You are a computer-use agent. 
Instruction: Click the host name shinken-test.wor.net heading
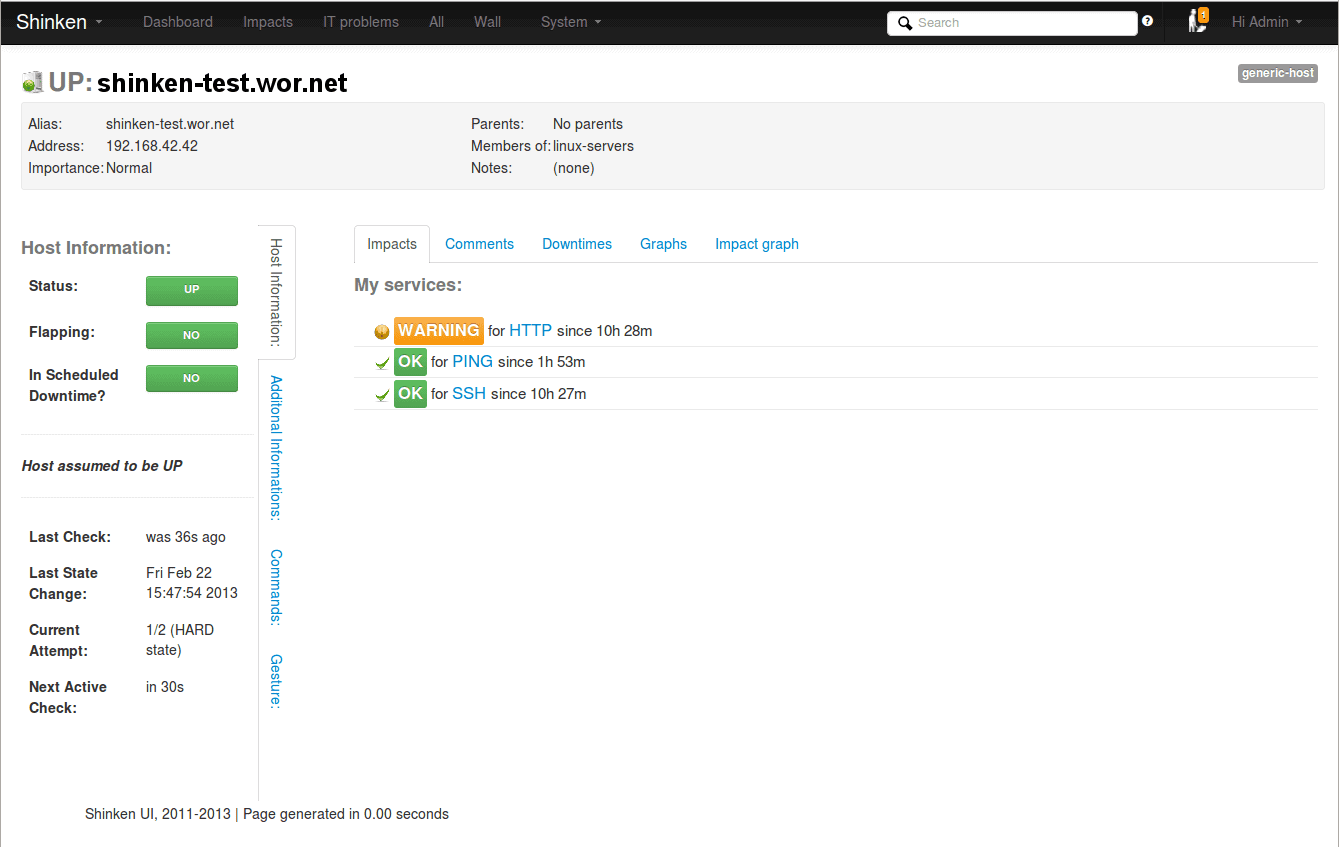(x=222, y=82)
